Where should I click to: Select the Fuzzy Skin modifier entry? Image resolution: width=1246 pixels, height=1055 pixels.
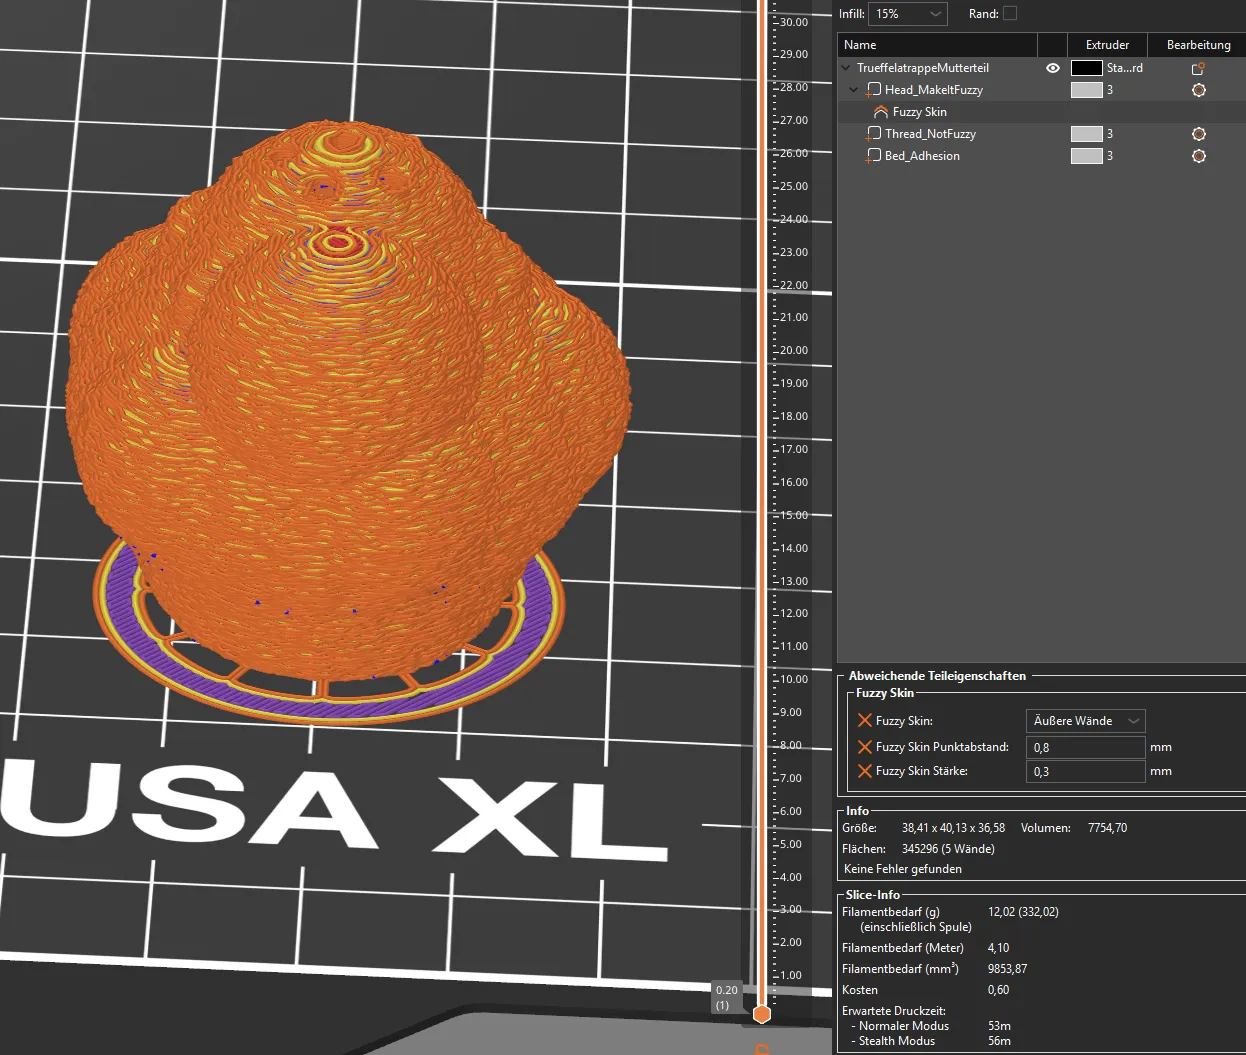[x=920, y=112]
